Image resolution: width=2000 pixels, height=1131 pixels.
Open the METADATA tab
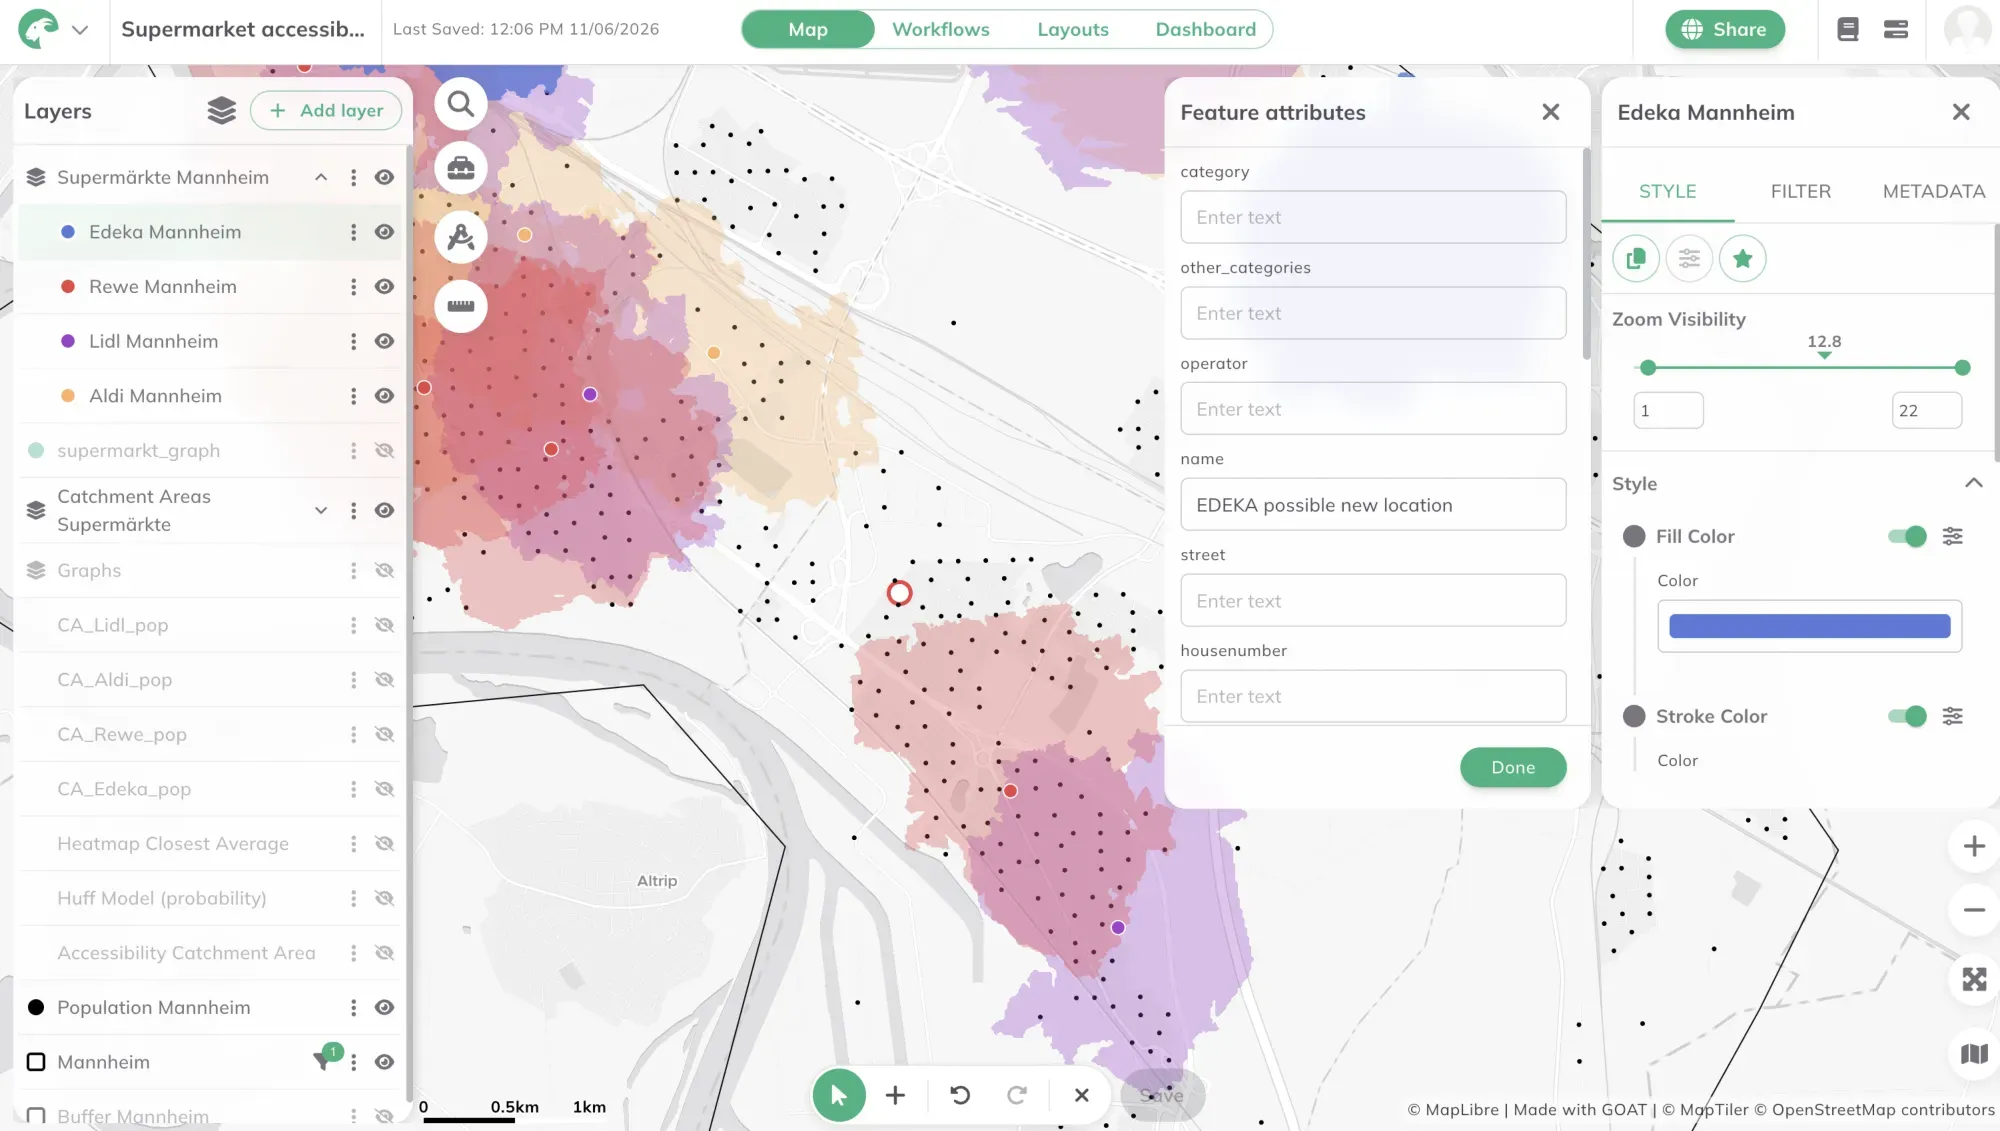pyautogui.click(x=1934, y=192)
